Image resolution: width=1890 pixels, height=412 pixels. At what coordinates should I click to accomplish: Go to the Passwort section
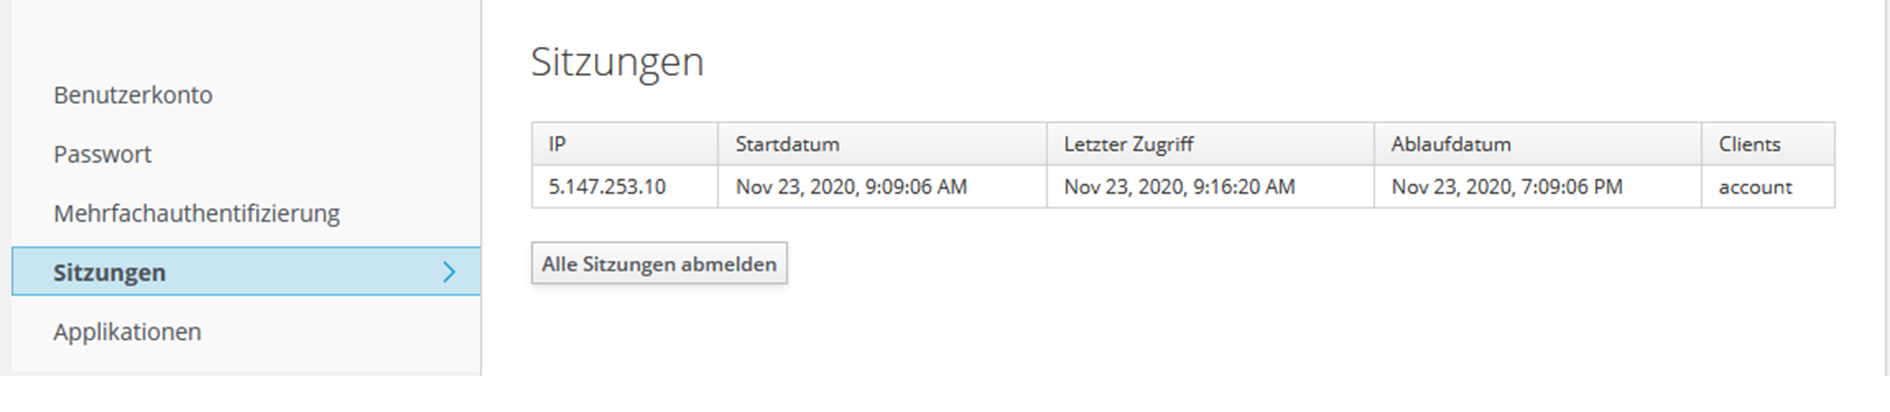(x=102, y=154)
